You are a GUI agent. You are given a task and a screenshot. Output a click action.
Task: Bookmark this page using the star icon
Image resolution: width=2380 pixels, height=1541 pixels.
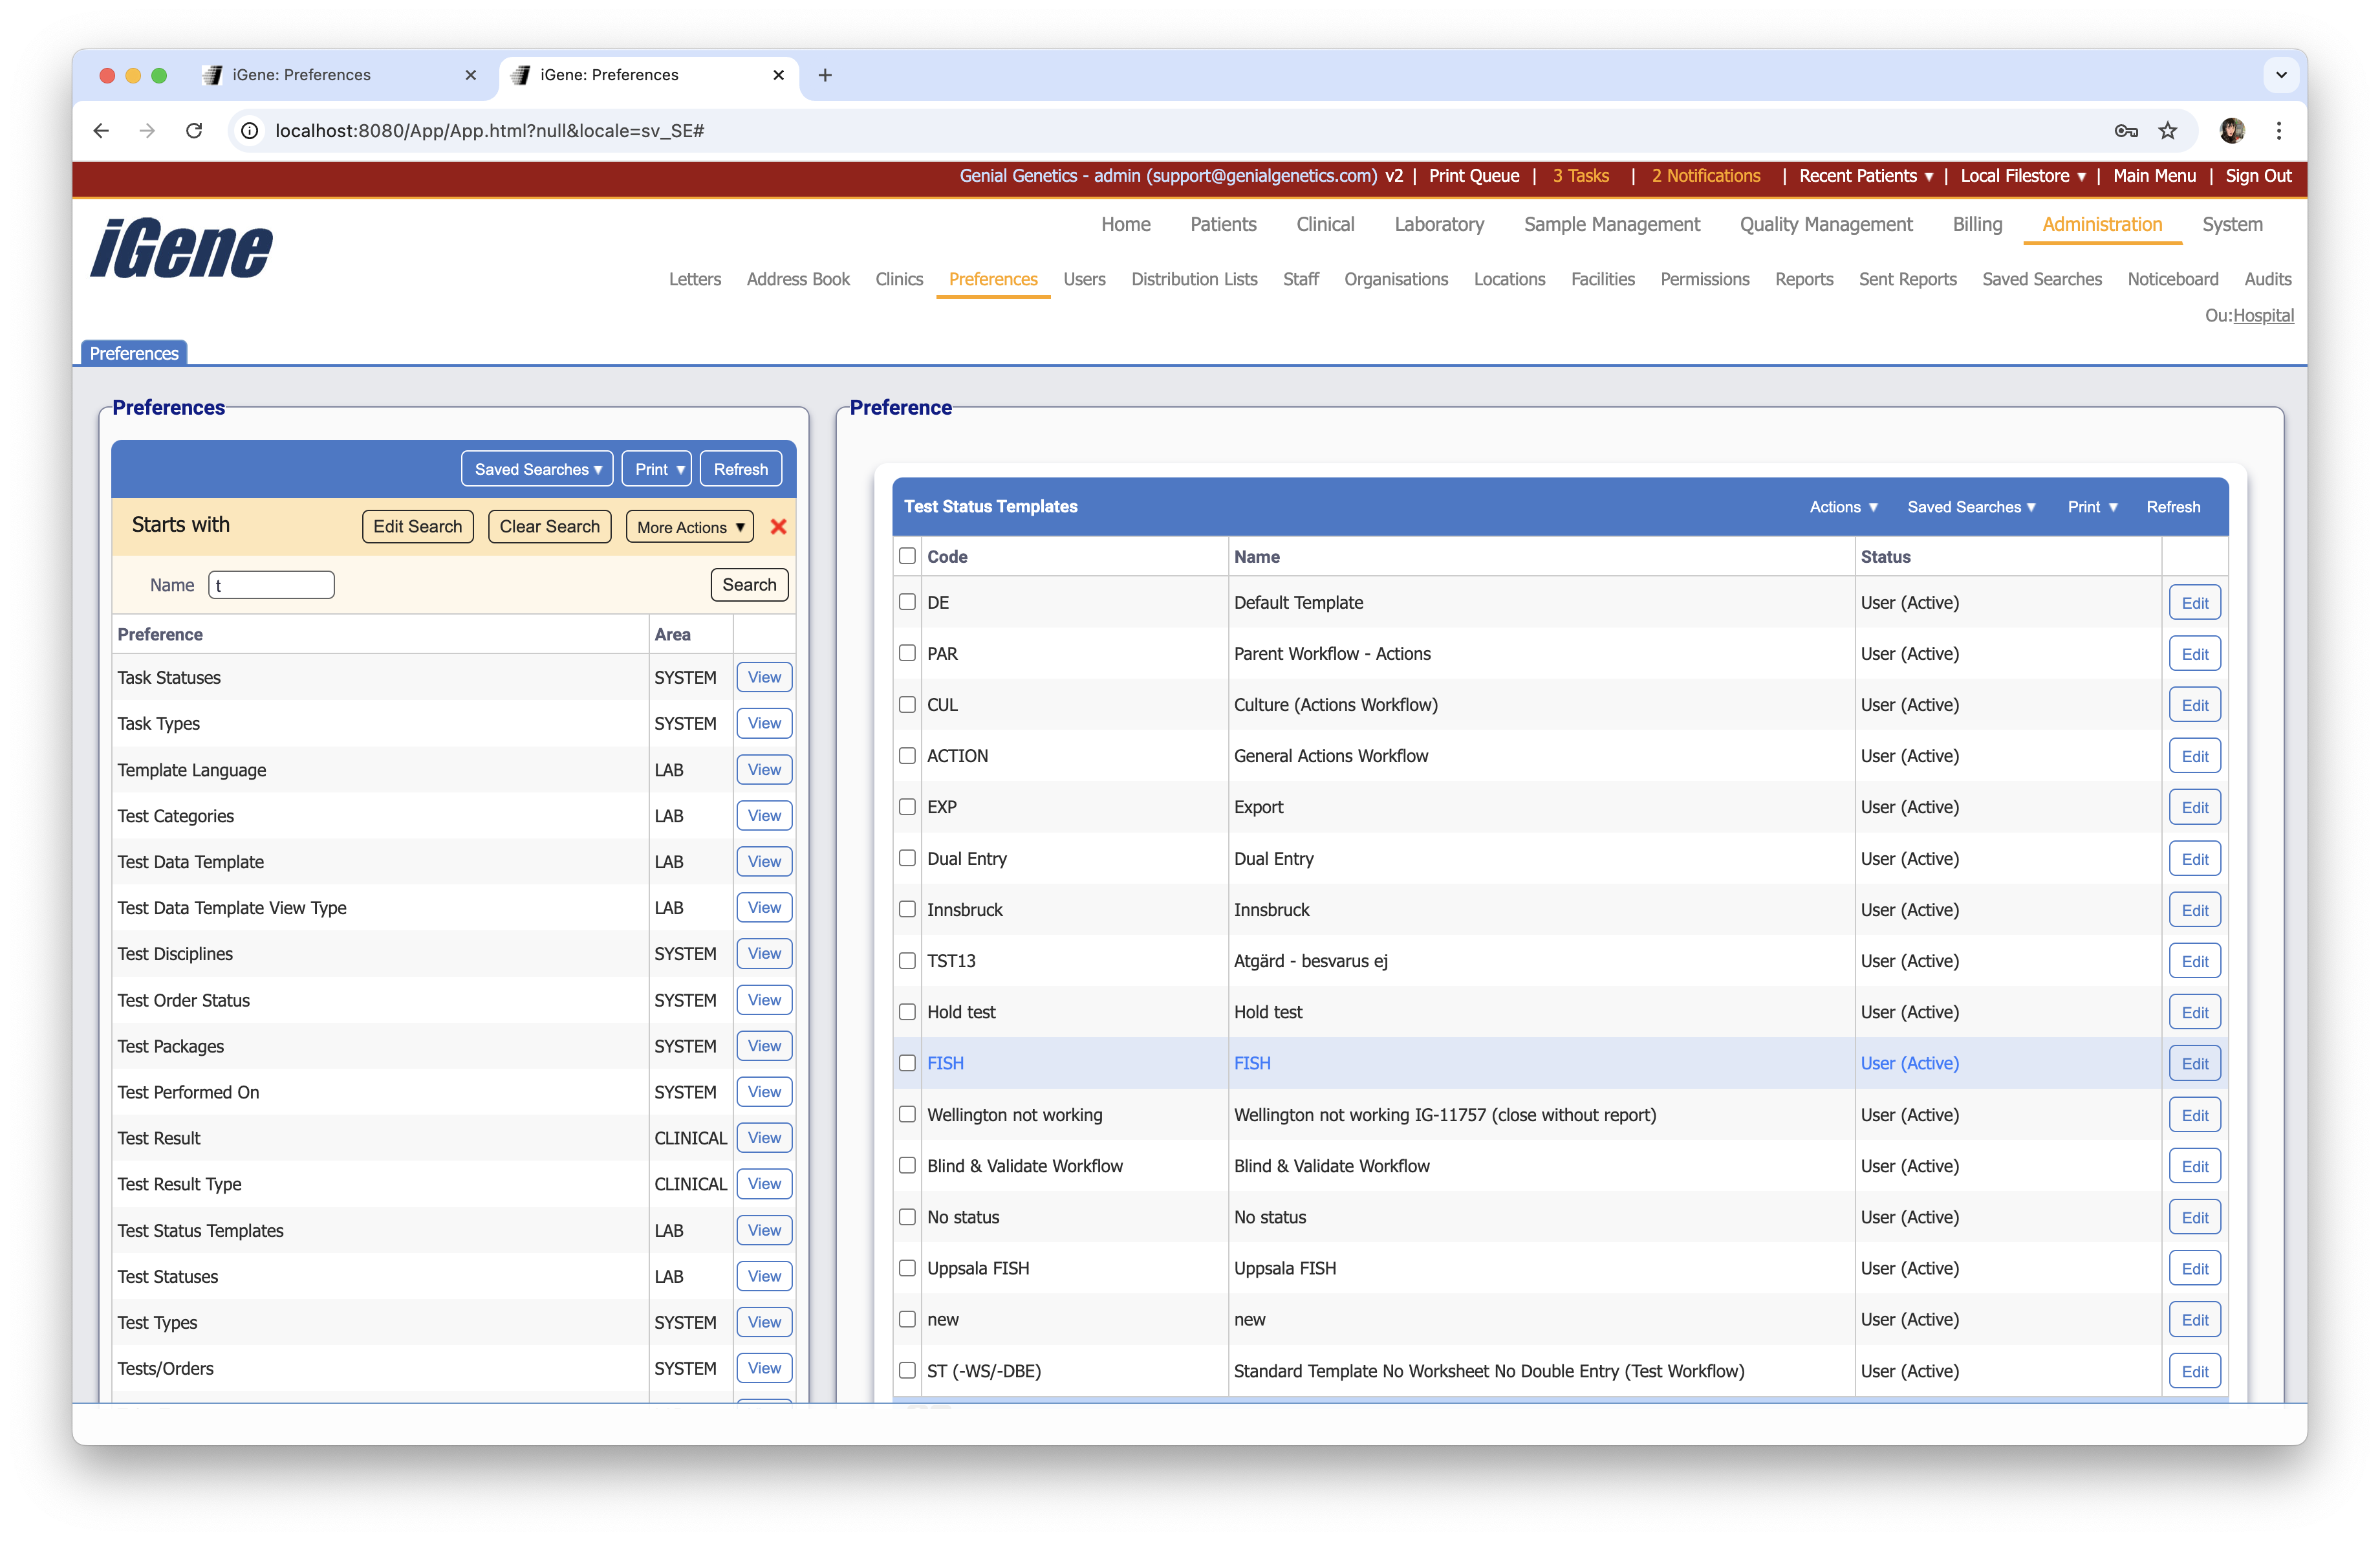point(2168,131)
